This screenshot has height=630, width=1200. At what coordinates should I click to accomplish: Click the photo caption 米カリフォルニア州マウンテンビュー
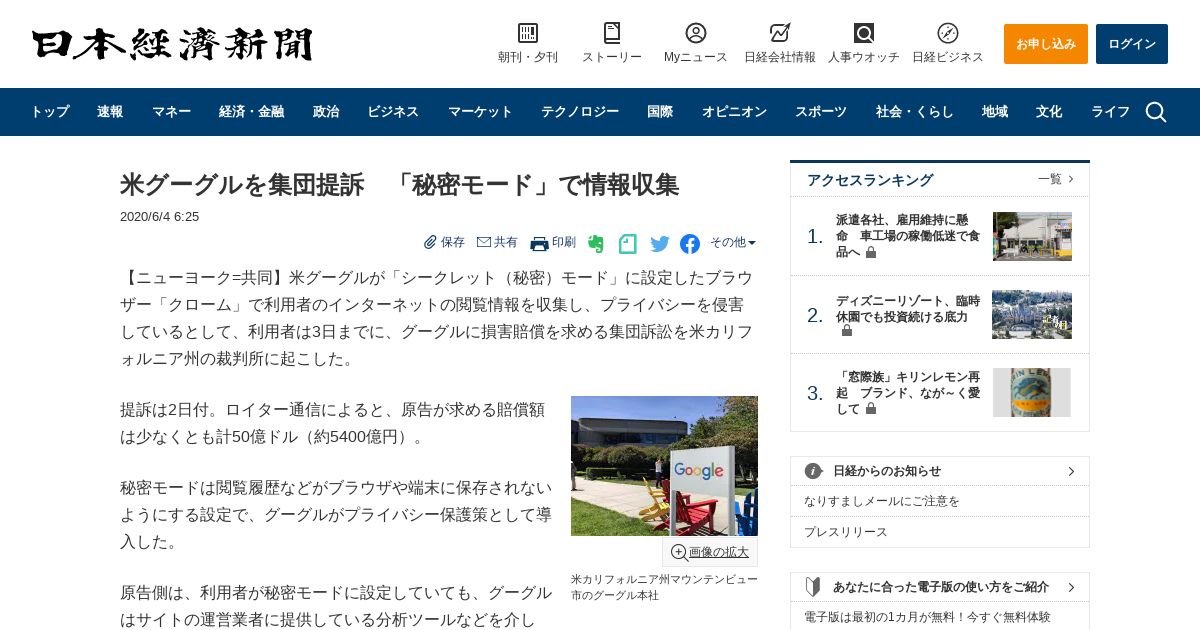[x=664, y=587]
